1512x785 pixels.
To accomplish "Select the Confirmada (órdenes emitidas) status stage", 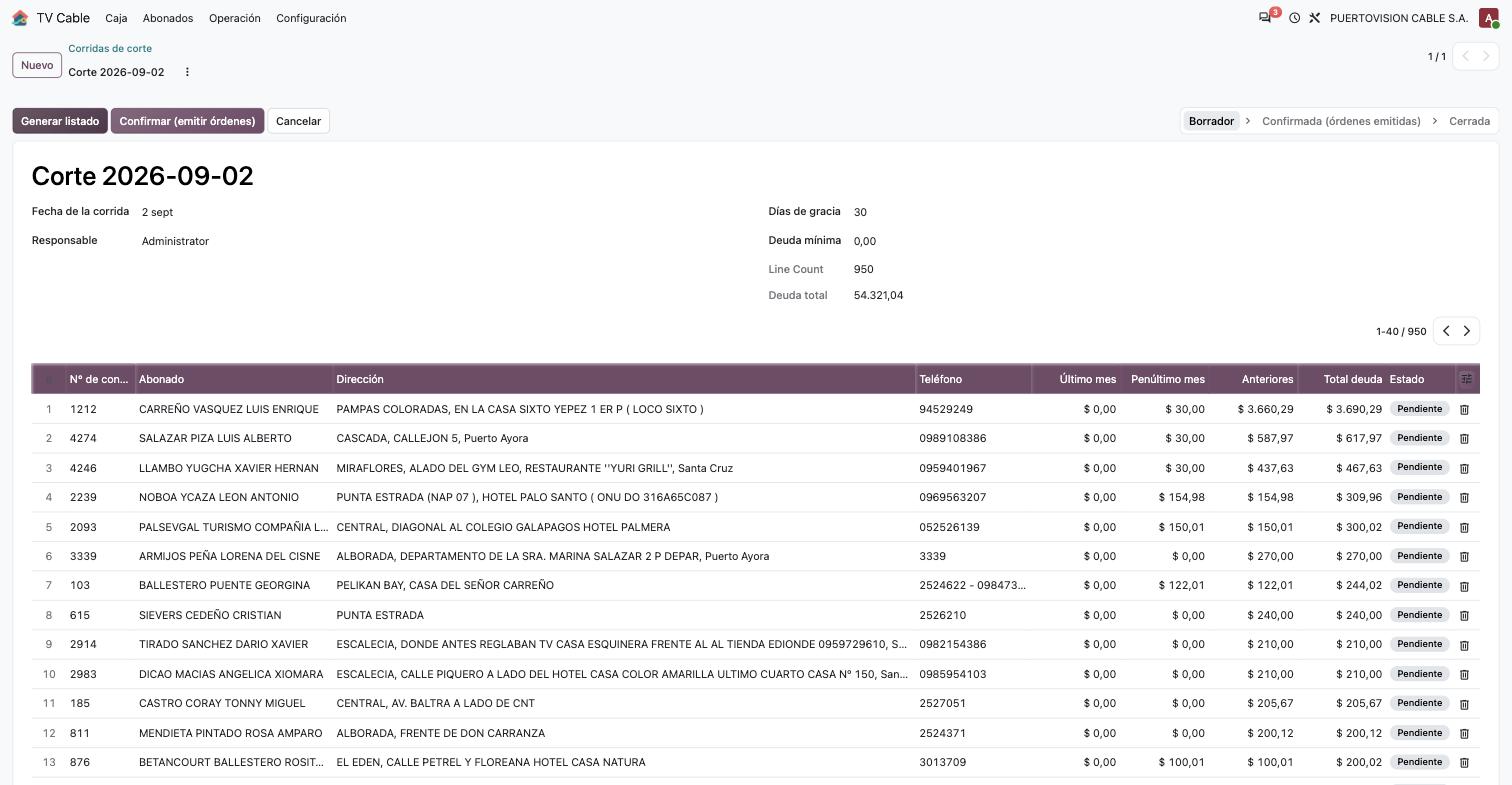I will [1341, 121].
